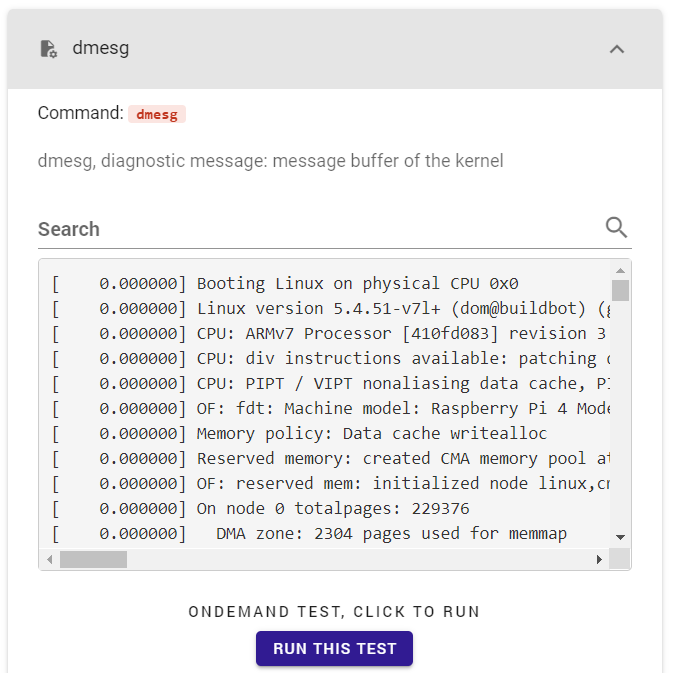This screenshot has width=675, height=673.
Task: Click horizontal scroll right arrow
Action: (x=600, y=559)
